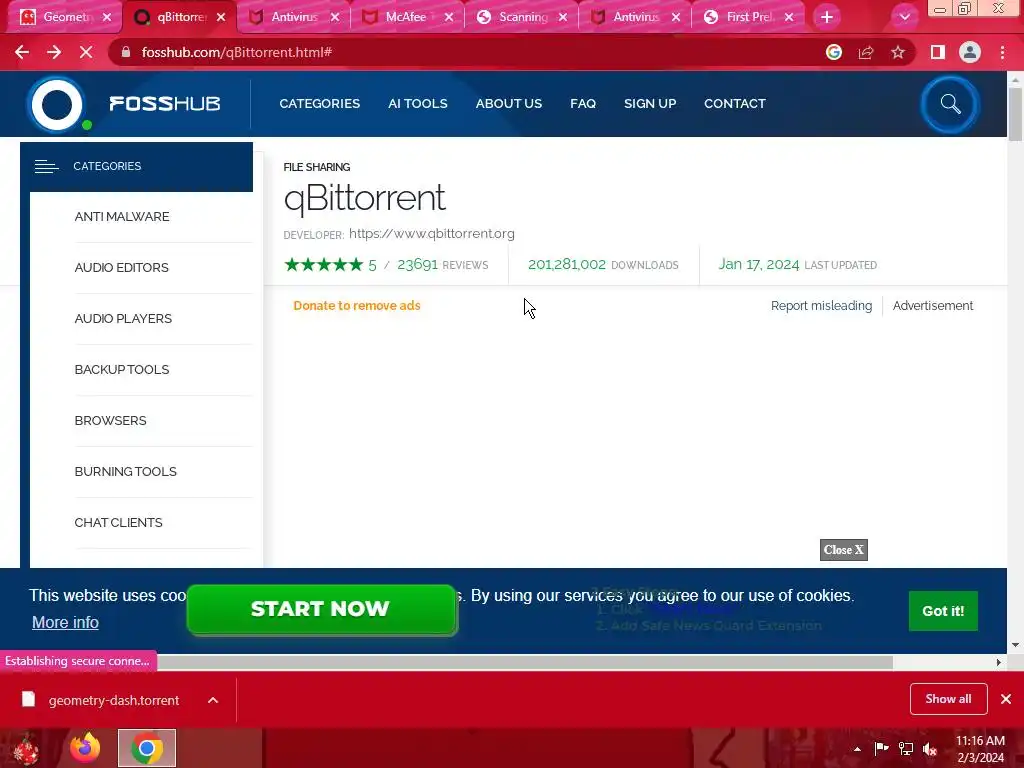This screenshot has height=768, width=1024.
Task: Open a new tab with plus button
Action: click(827, 17)
